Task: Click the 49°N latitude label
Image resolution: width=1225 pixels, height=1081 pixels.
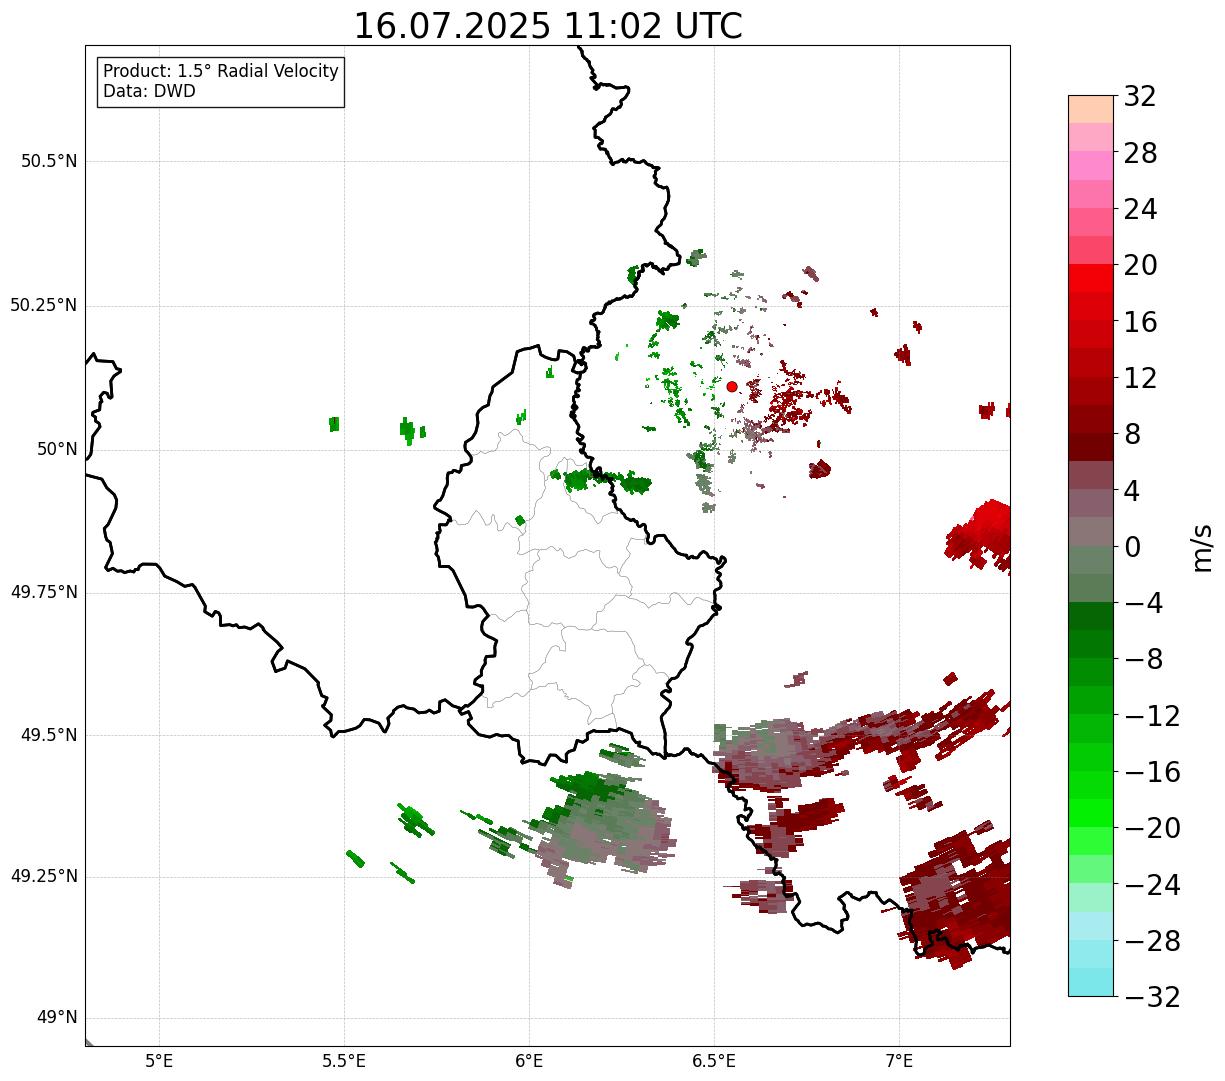Action: click(x=57, y=1017)
